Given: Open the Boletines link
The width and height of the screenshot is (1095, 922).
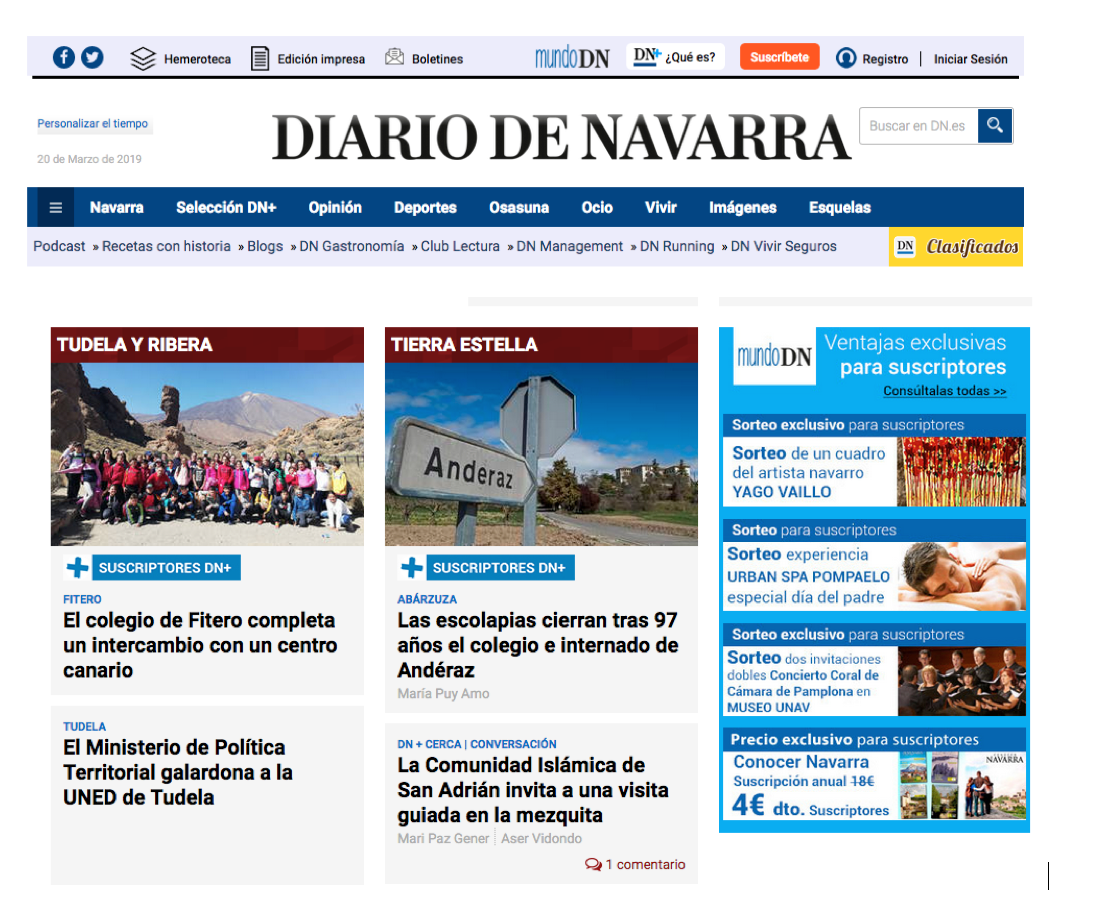Looking at the screenshot, I should pyautogui.click(x=437, y=59).
